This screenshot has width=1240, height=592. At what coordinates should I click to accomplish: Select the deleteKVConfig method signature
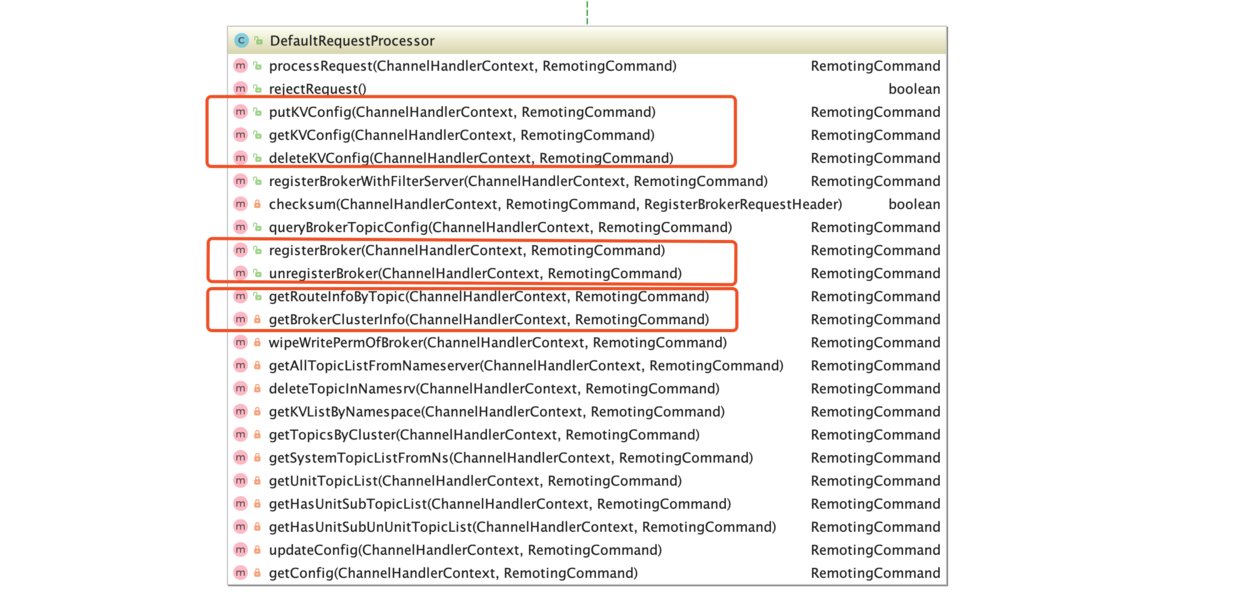471,158
